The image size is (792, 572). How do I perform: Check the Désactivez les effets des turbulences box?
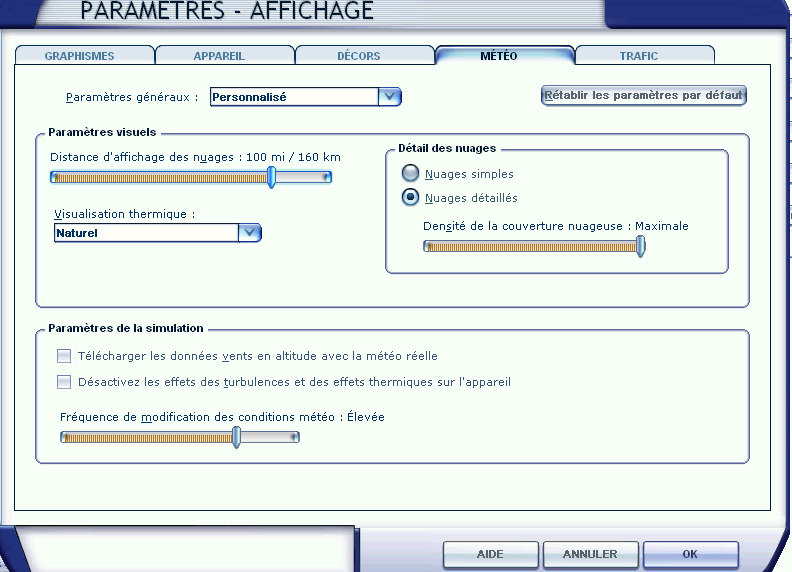[64, 382]
